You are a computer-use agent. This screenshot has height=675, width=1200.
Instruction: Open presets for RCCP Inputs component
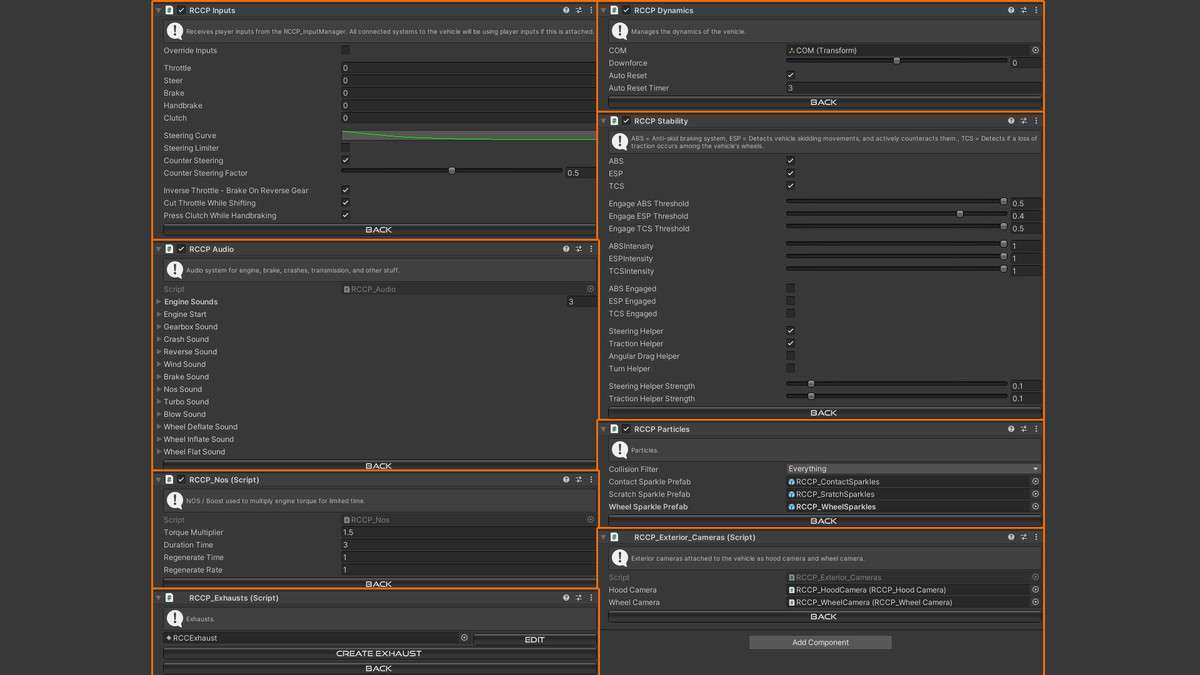pos(579,10)
